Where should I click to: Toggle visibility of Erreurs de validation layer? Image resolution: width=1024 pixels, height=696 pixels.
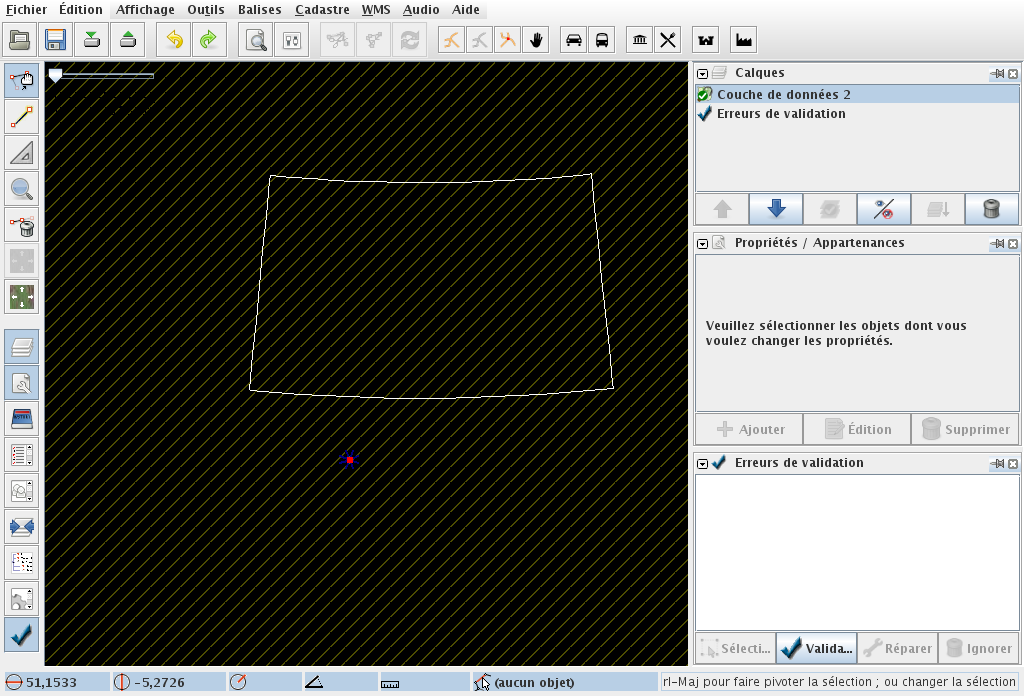tap(705, 114)
